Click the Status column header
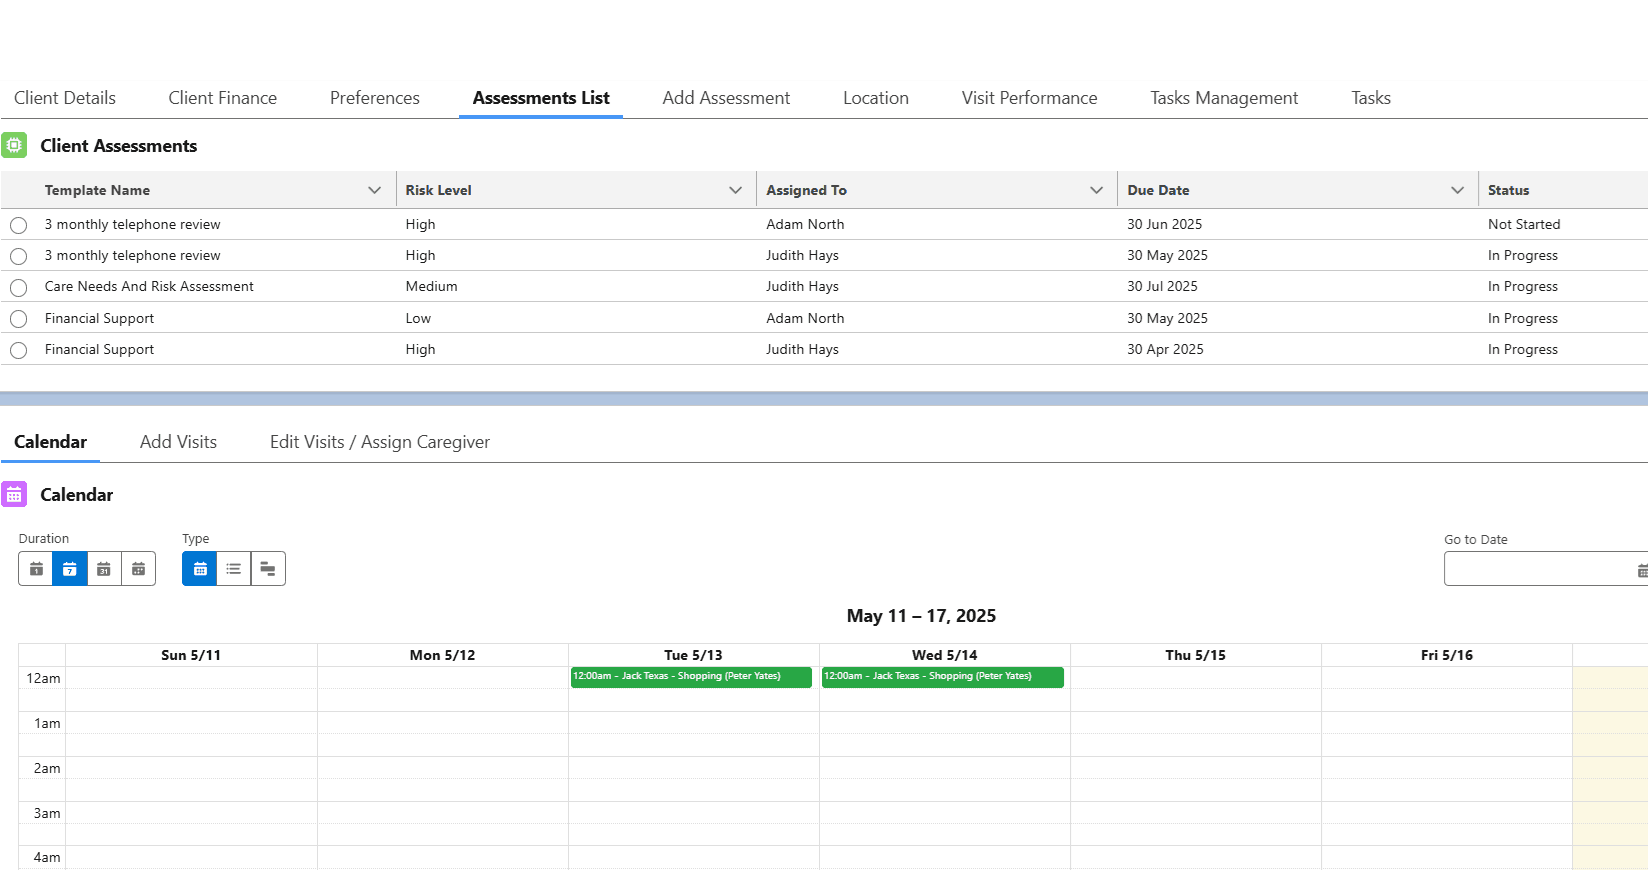Image resolution: width=1648 pixels, height=870 pixels. 1508,190
